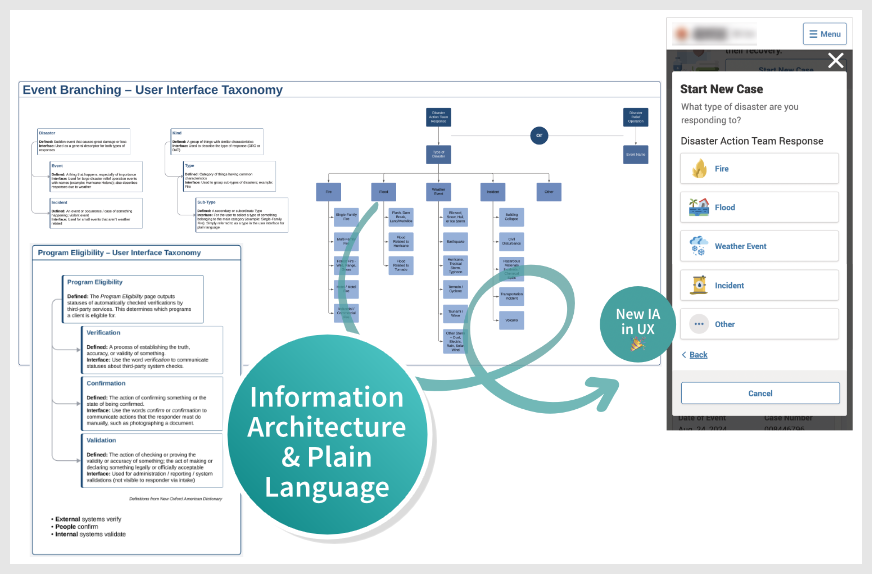Click the 'Other' node in the flowchart
The height and width of the screenshot is (574, 872).
(x=549, y=192)
